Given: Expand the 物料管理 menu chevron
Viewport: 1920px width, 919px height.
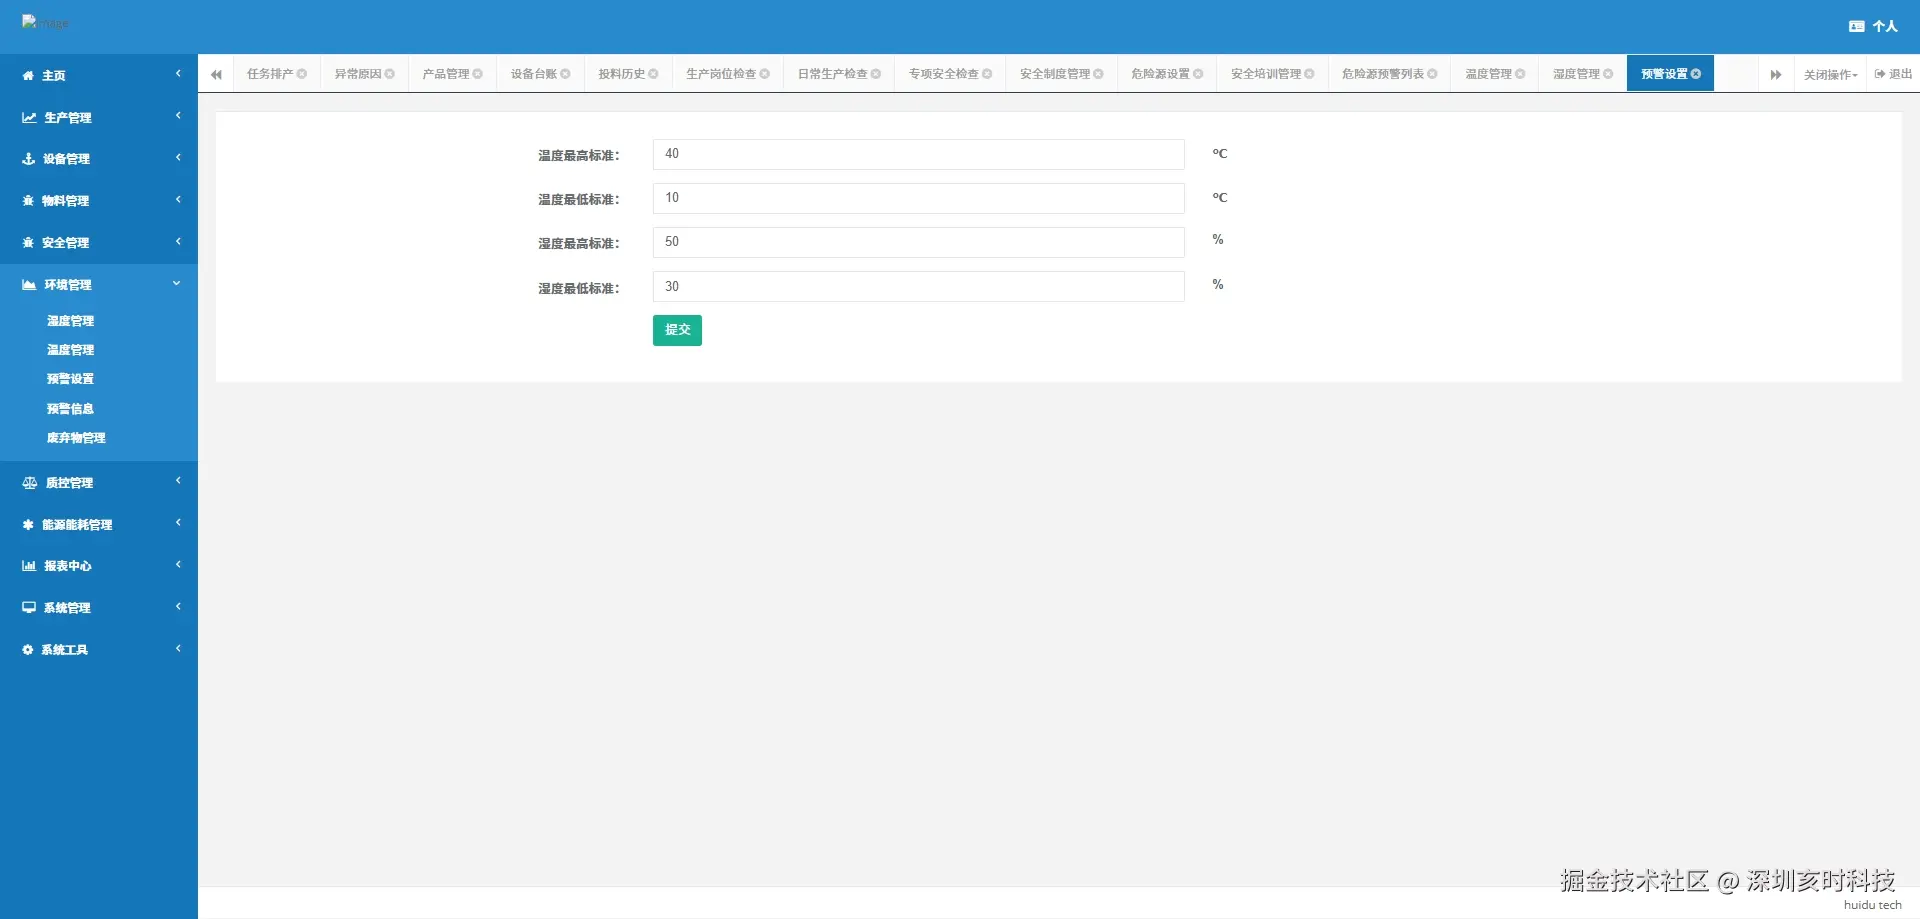Looking at the screenshot, I should click(x=178, y=200).
